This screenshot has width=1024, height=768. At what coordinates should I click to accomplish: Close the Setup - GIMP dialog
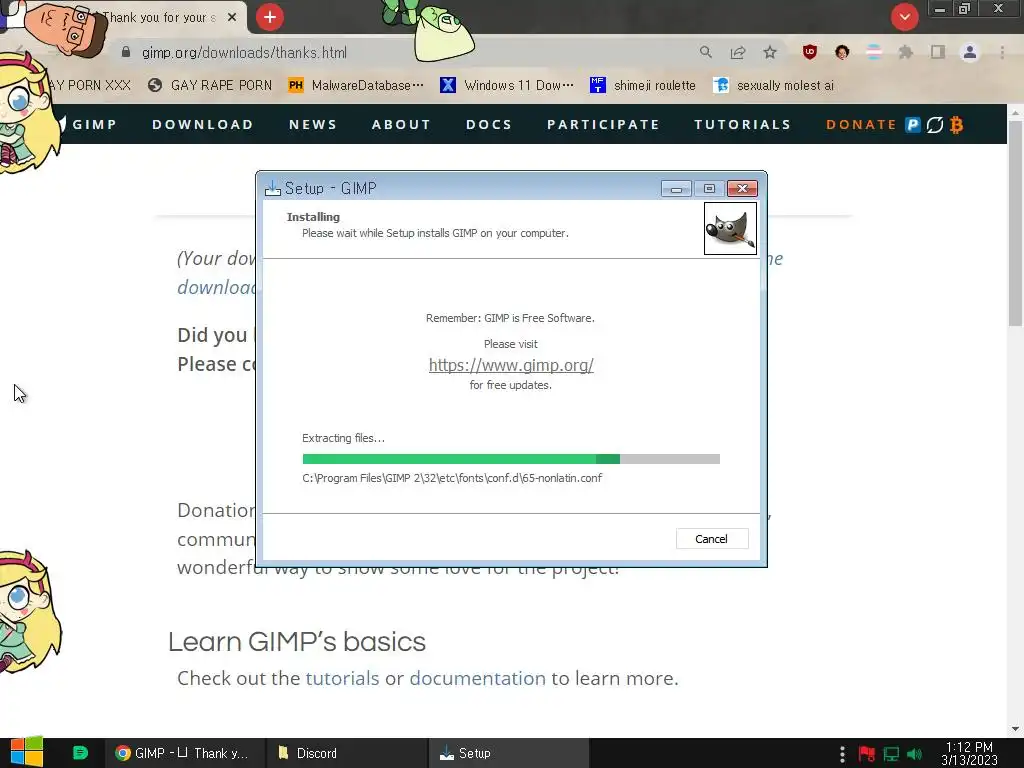pos(743,189)
